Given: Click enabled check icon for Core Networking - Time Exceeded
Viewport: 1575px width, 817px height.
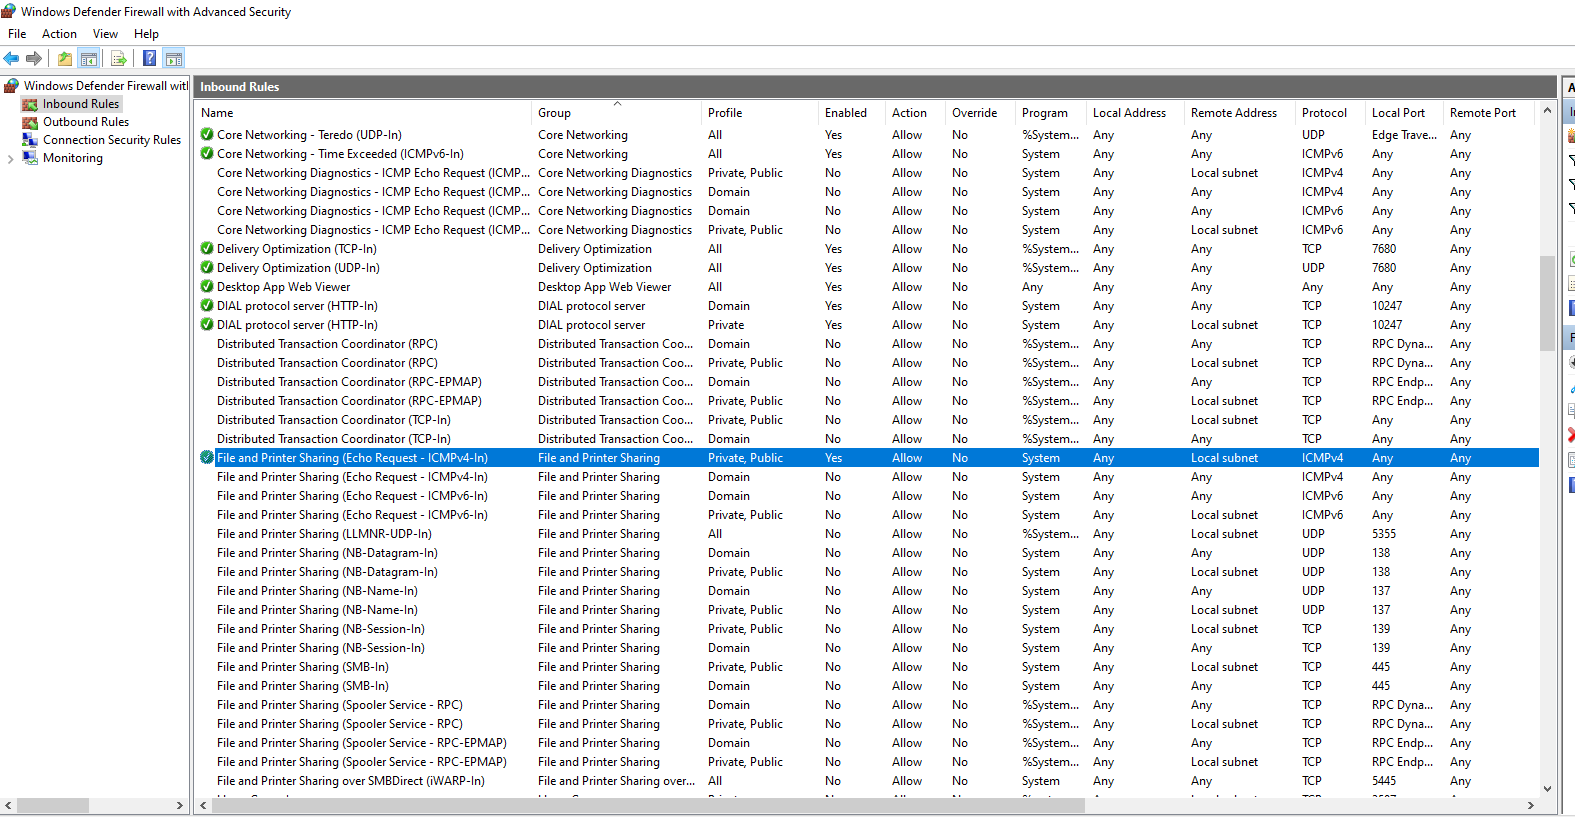Looking at the screenshot, I should pyautogui.click(x=207, y=153).
